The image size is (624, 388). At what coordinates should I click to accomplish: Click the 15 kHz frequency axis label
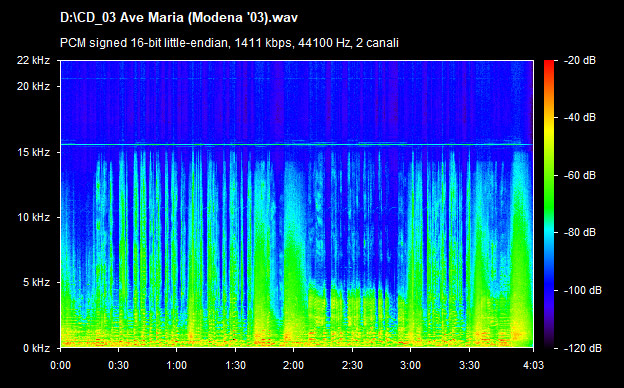tap(33, 152)
